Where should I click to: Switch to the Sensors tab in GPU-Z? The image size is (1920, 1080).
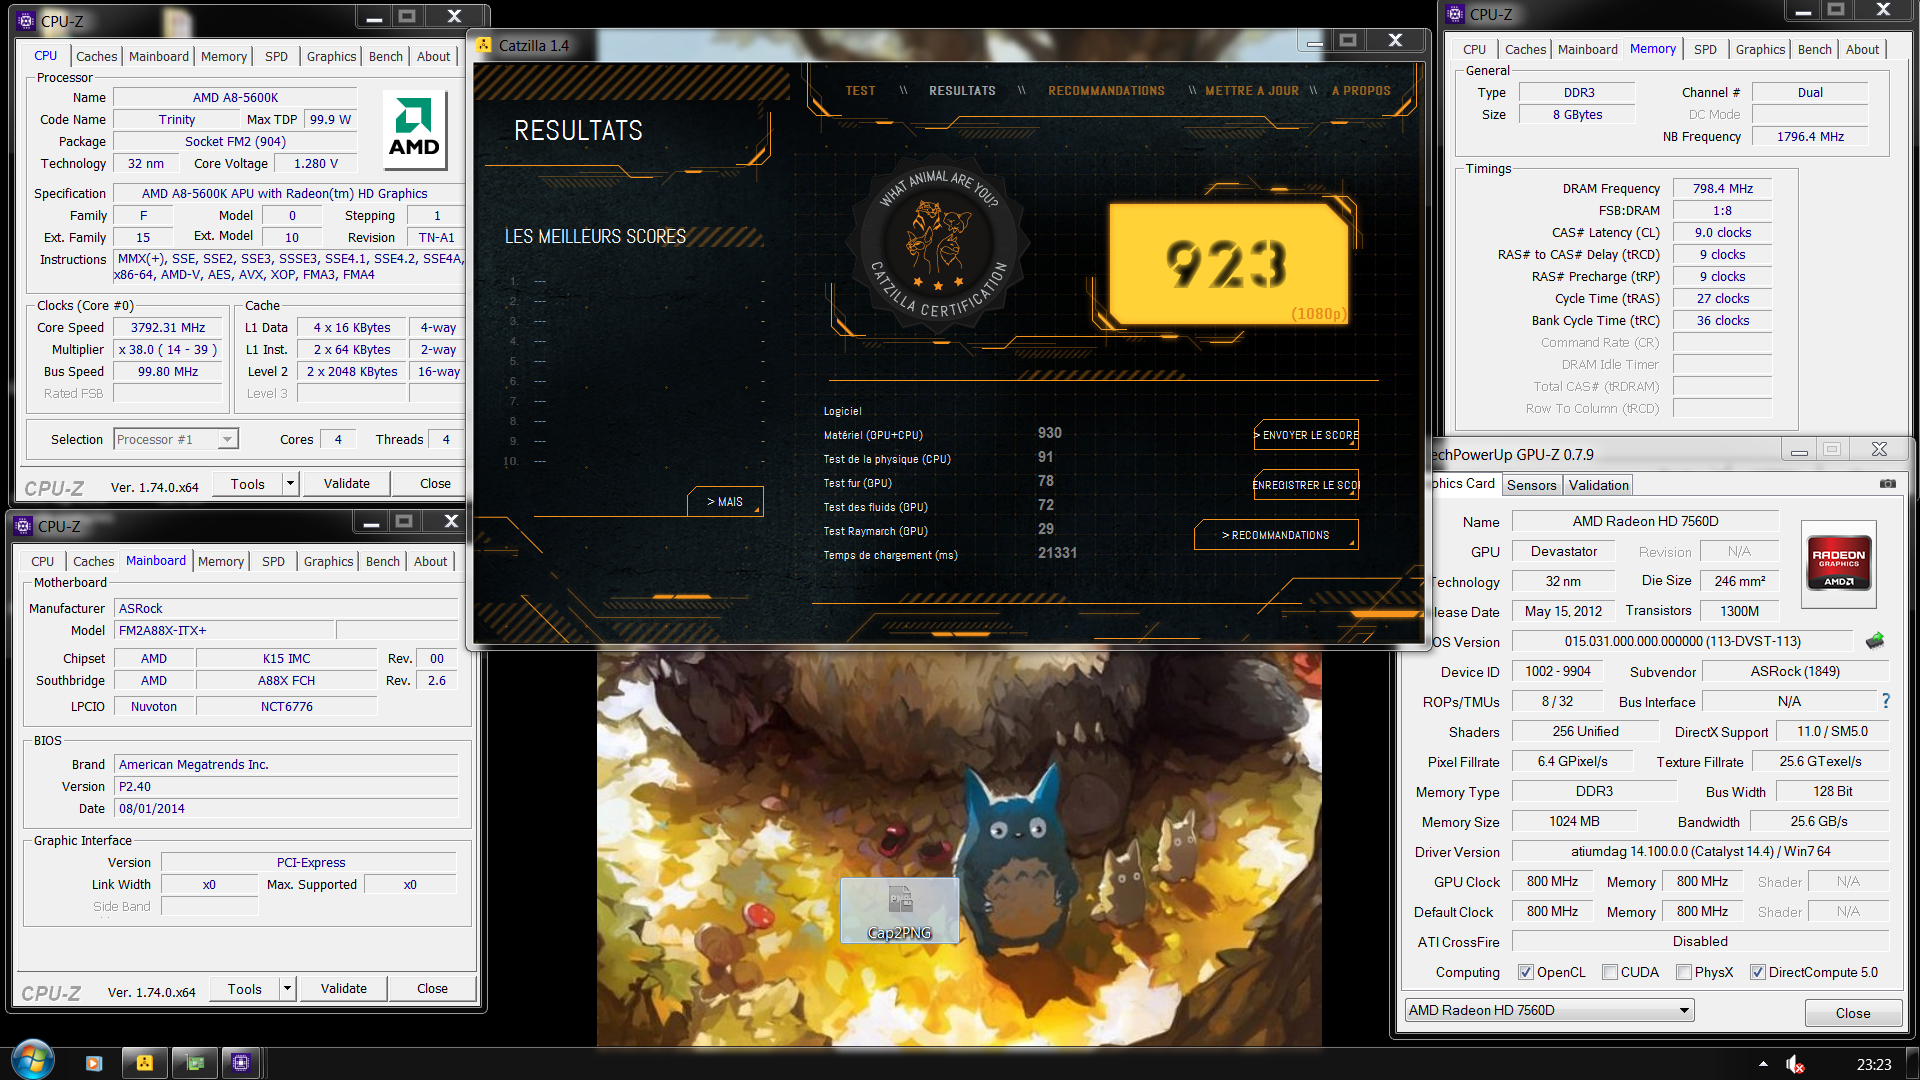(1531, 485)
